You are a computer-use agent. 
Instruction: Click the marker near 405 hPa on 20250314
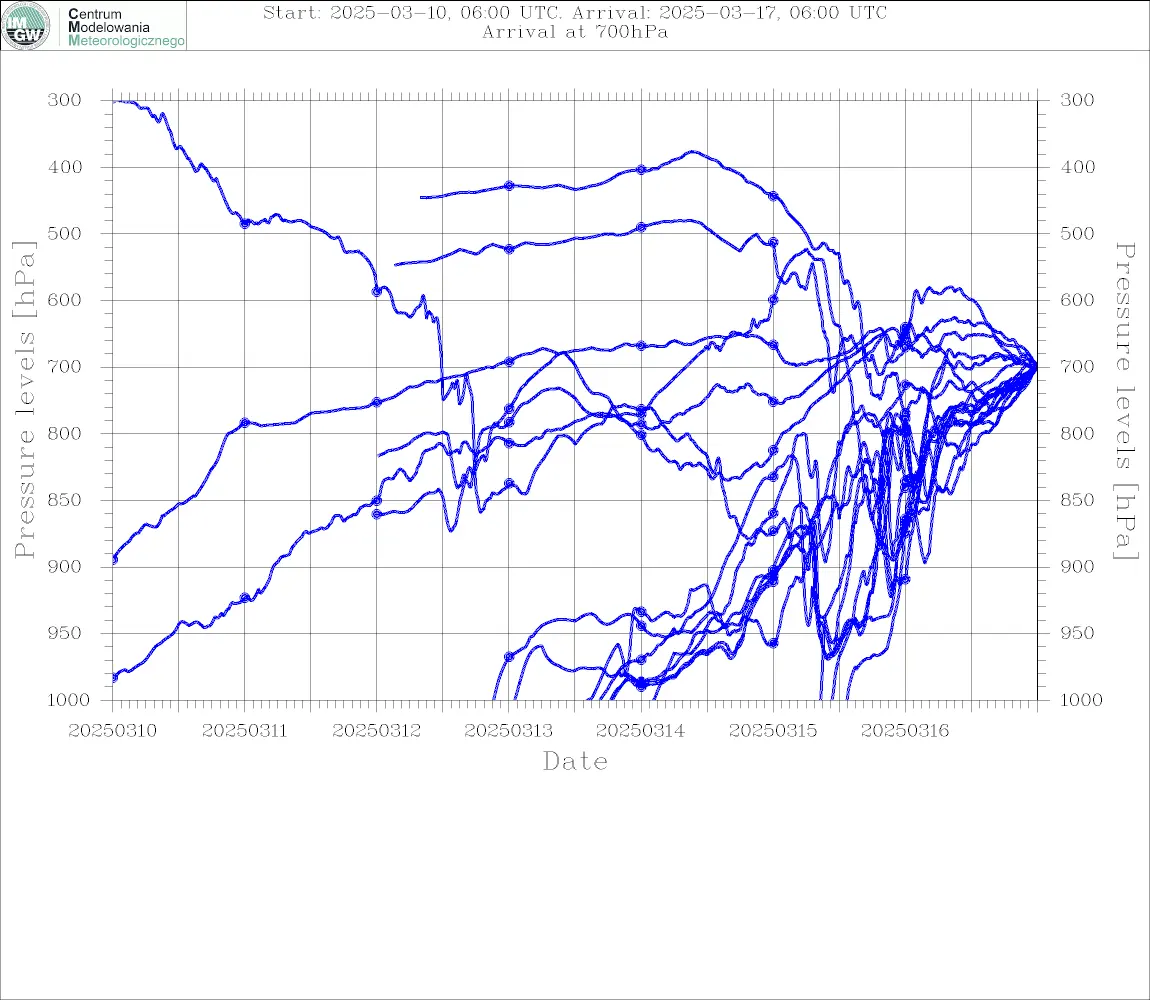(x=641, y=169)
